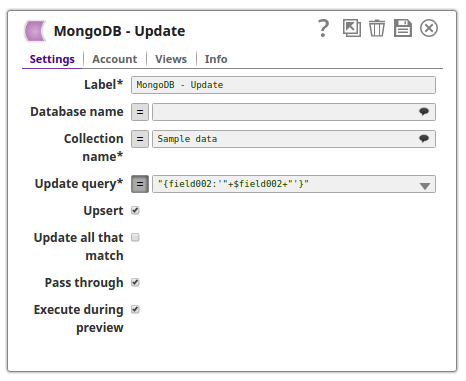Screen dimensions: 466x381
Task: Click the collapse dialog arrow icon
Action: 352,28
